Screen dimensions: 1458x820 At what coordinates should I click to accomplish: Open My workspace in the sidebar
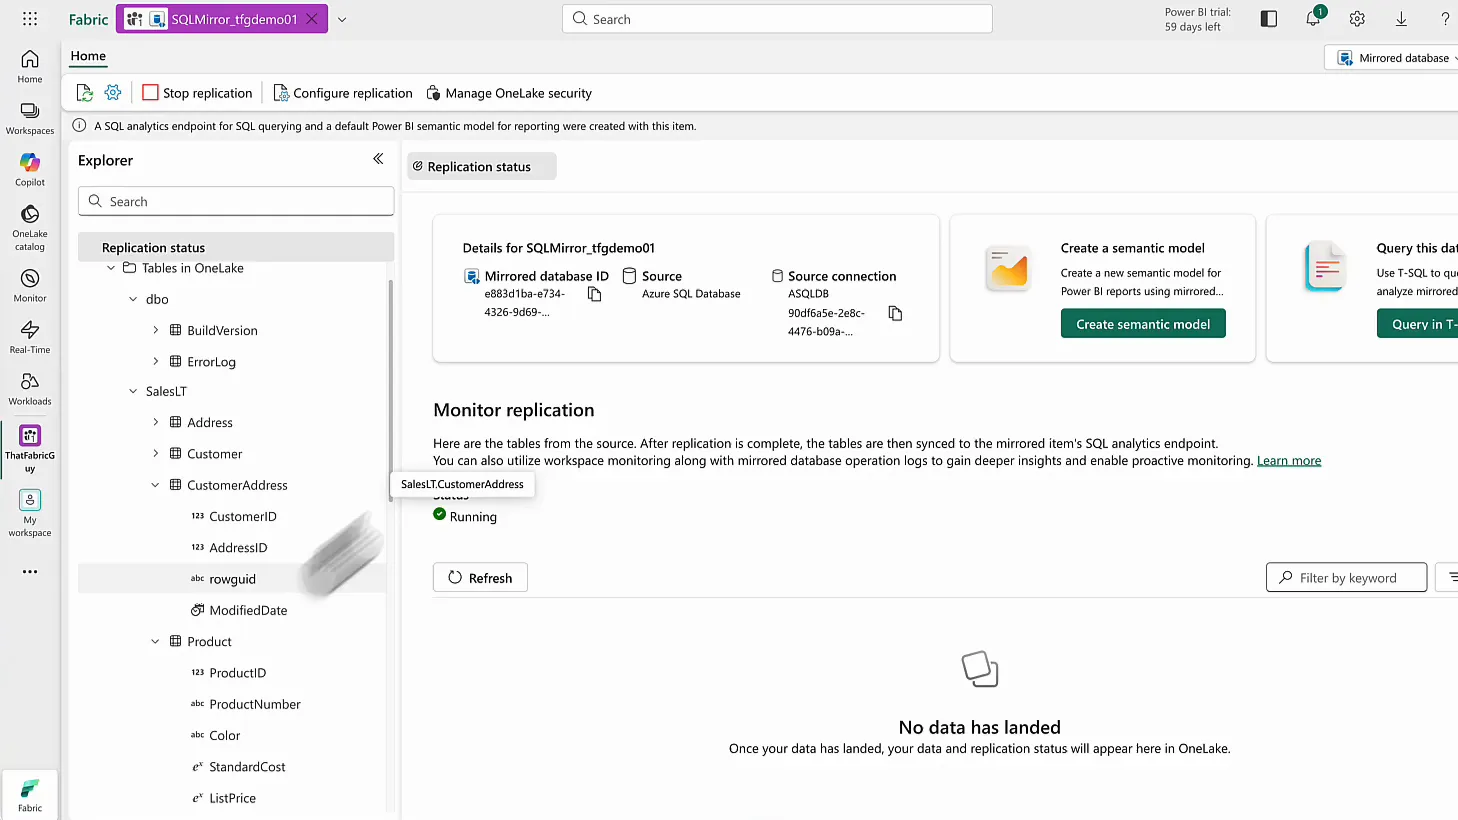(x=30, y=513)
